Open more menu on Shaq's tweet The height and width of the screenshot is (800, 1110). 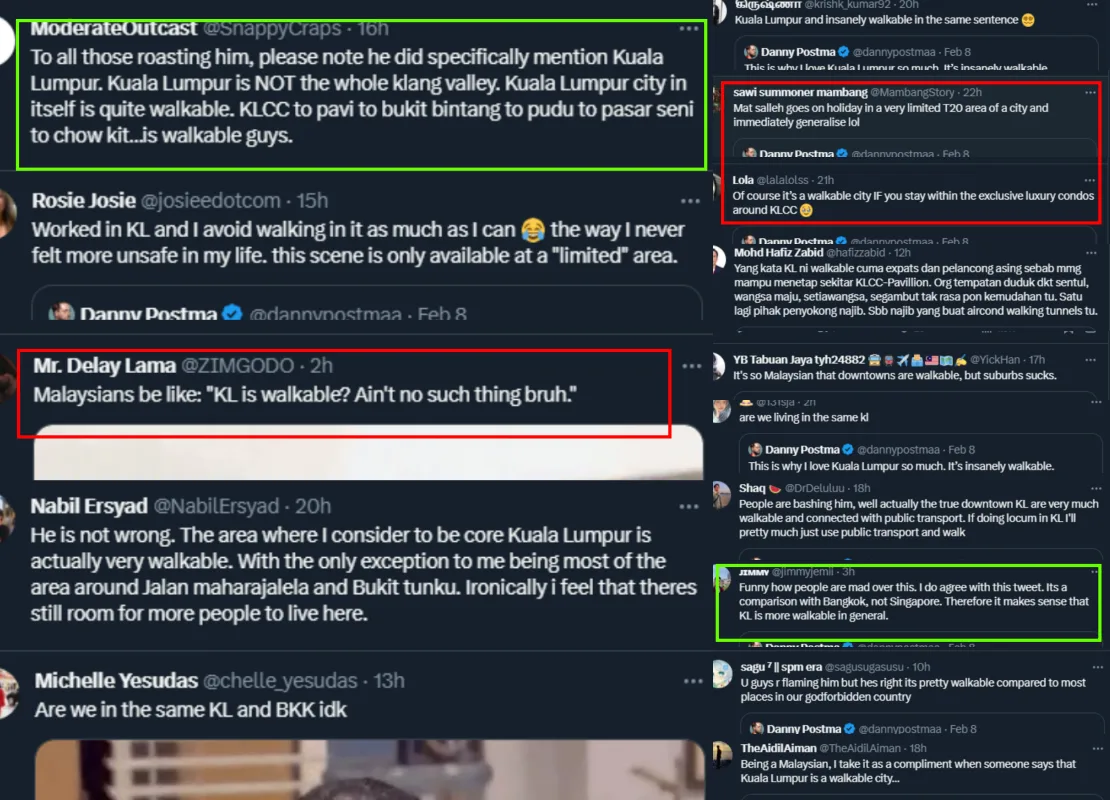tap(1096, 488)
